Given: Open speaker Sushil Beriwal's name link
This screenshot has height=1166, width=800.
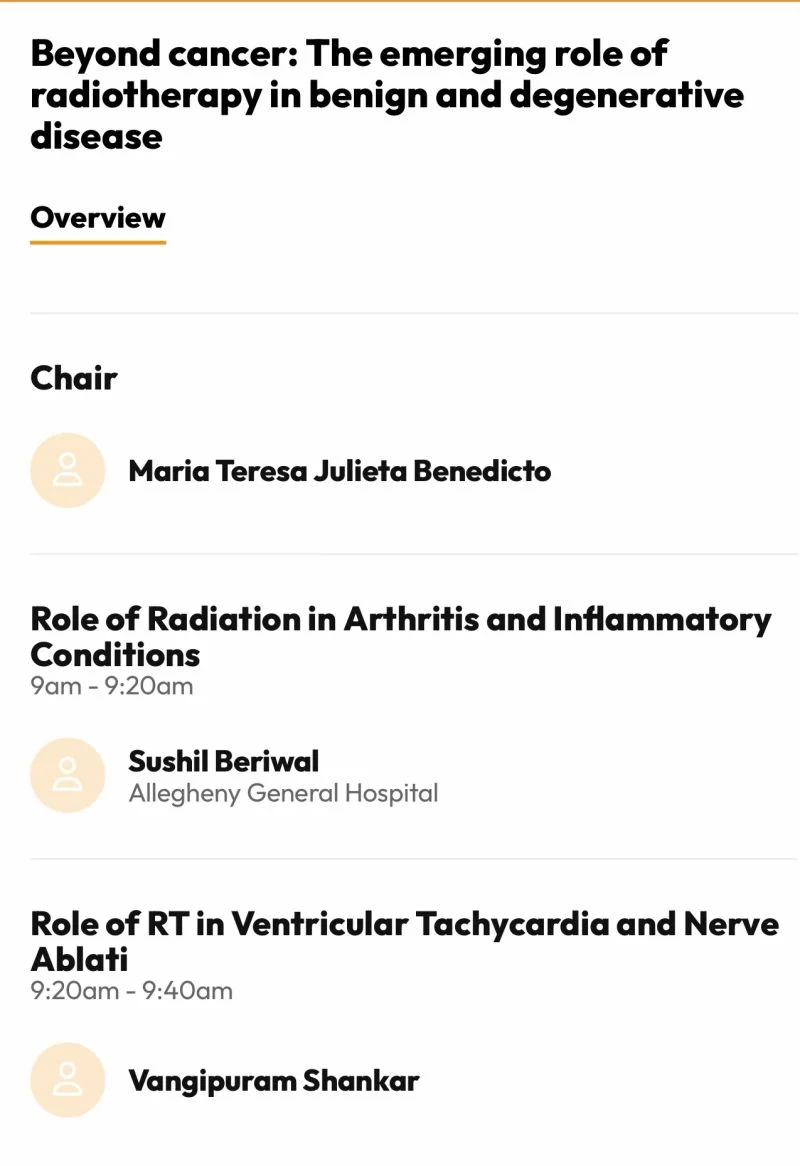Looking at the screenshot, I should tap(223, 761).
